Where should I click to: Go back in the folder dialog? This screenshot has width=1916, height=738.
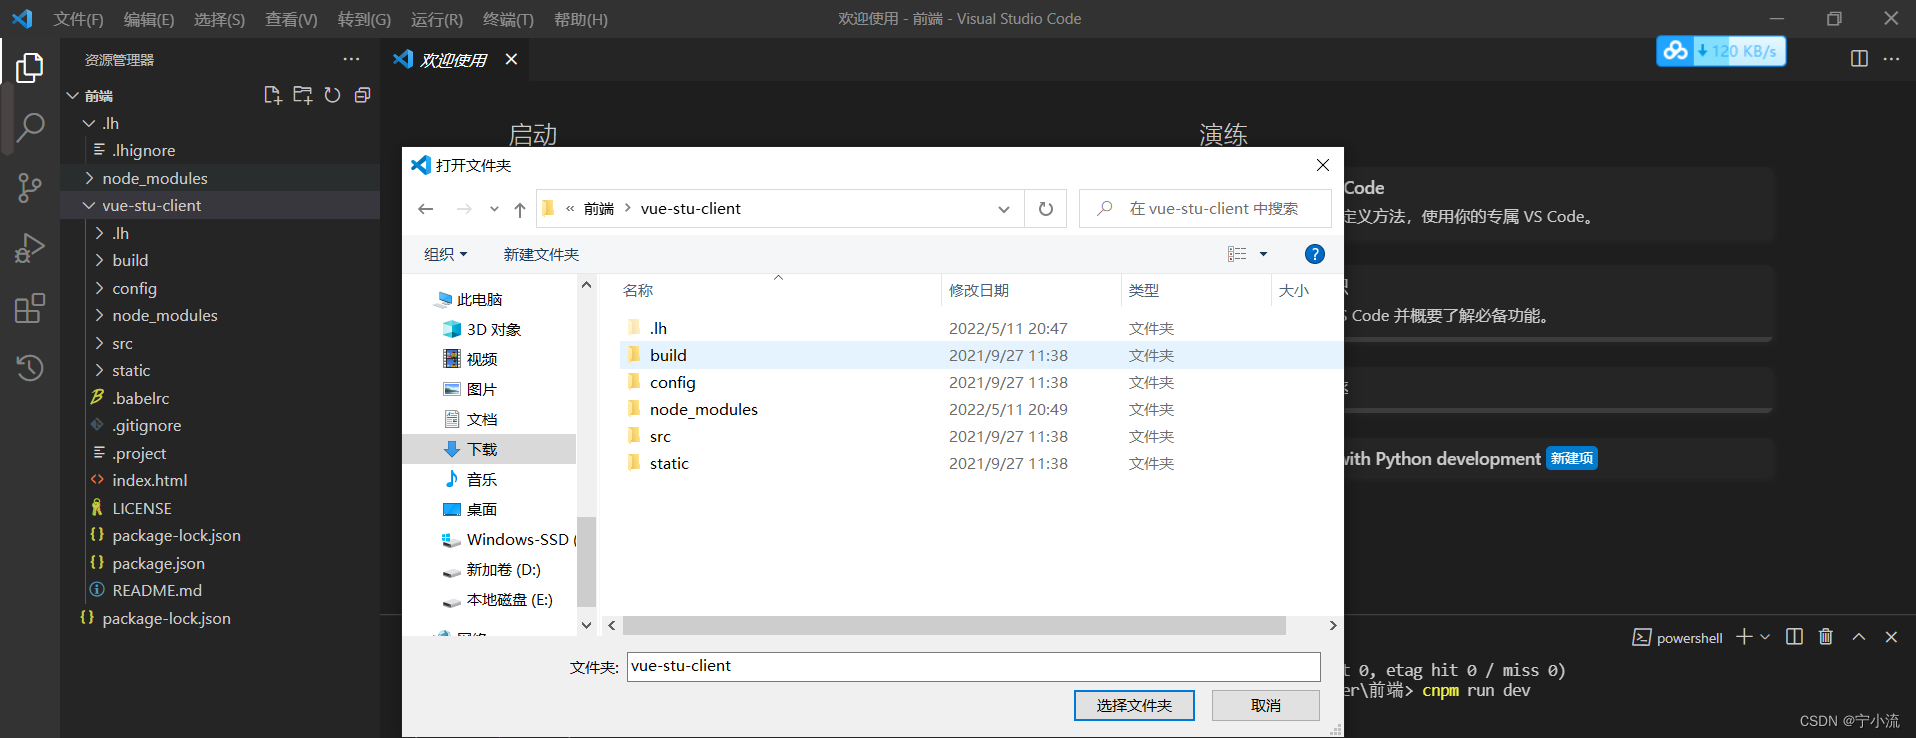(426, 209)
